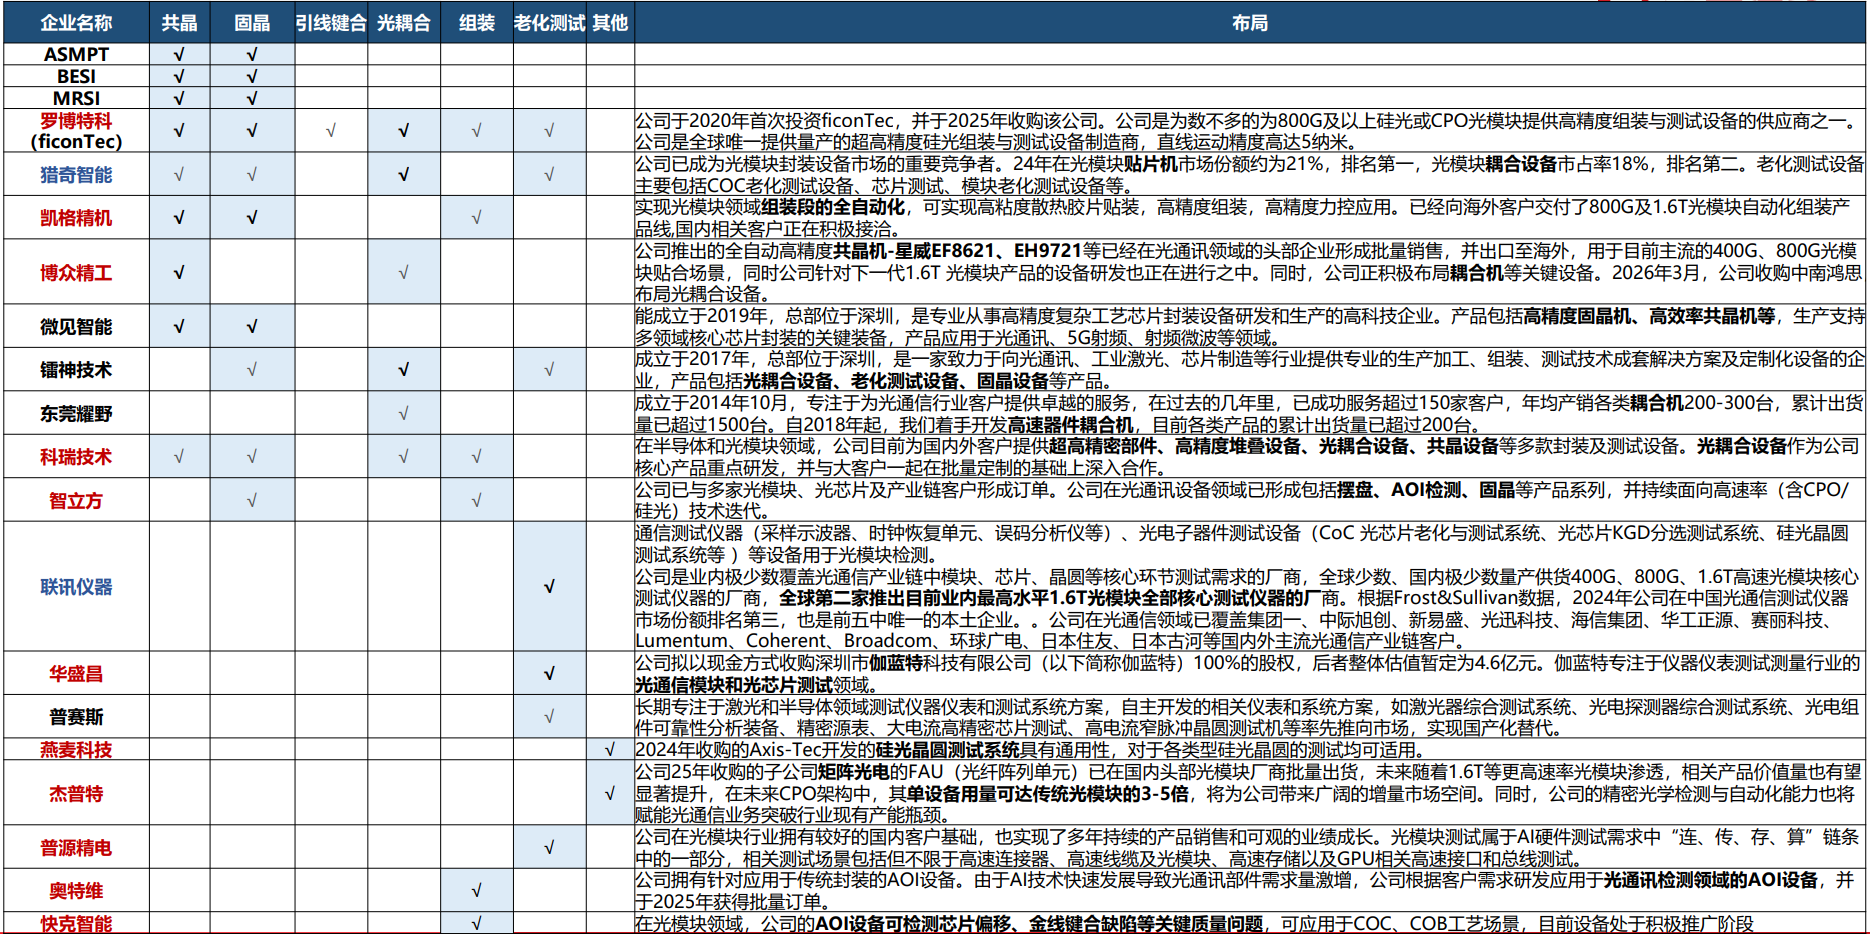Click the 老化测试 checkmark in the 普赛斯 row

(x=550, y=717)
